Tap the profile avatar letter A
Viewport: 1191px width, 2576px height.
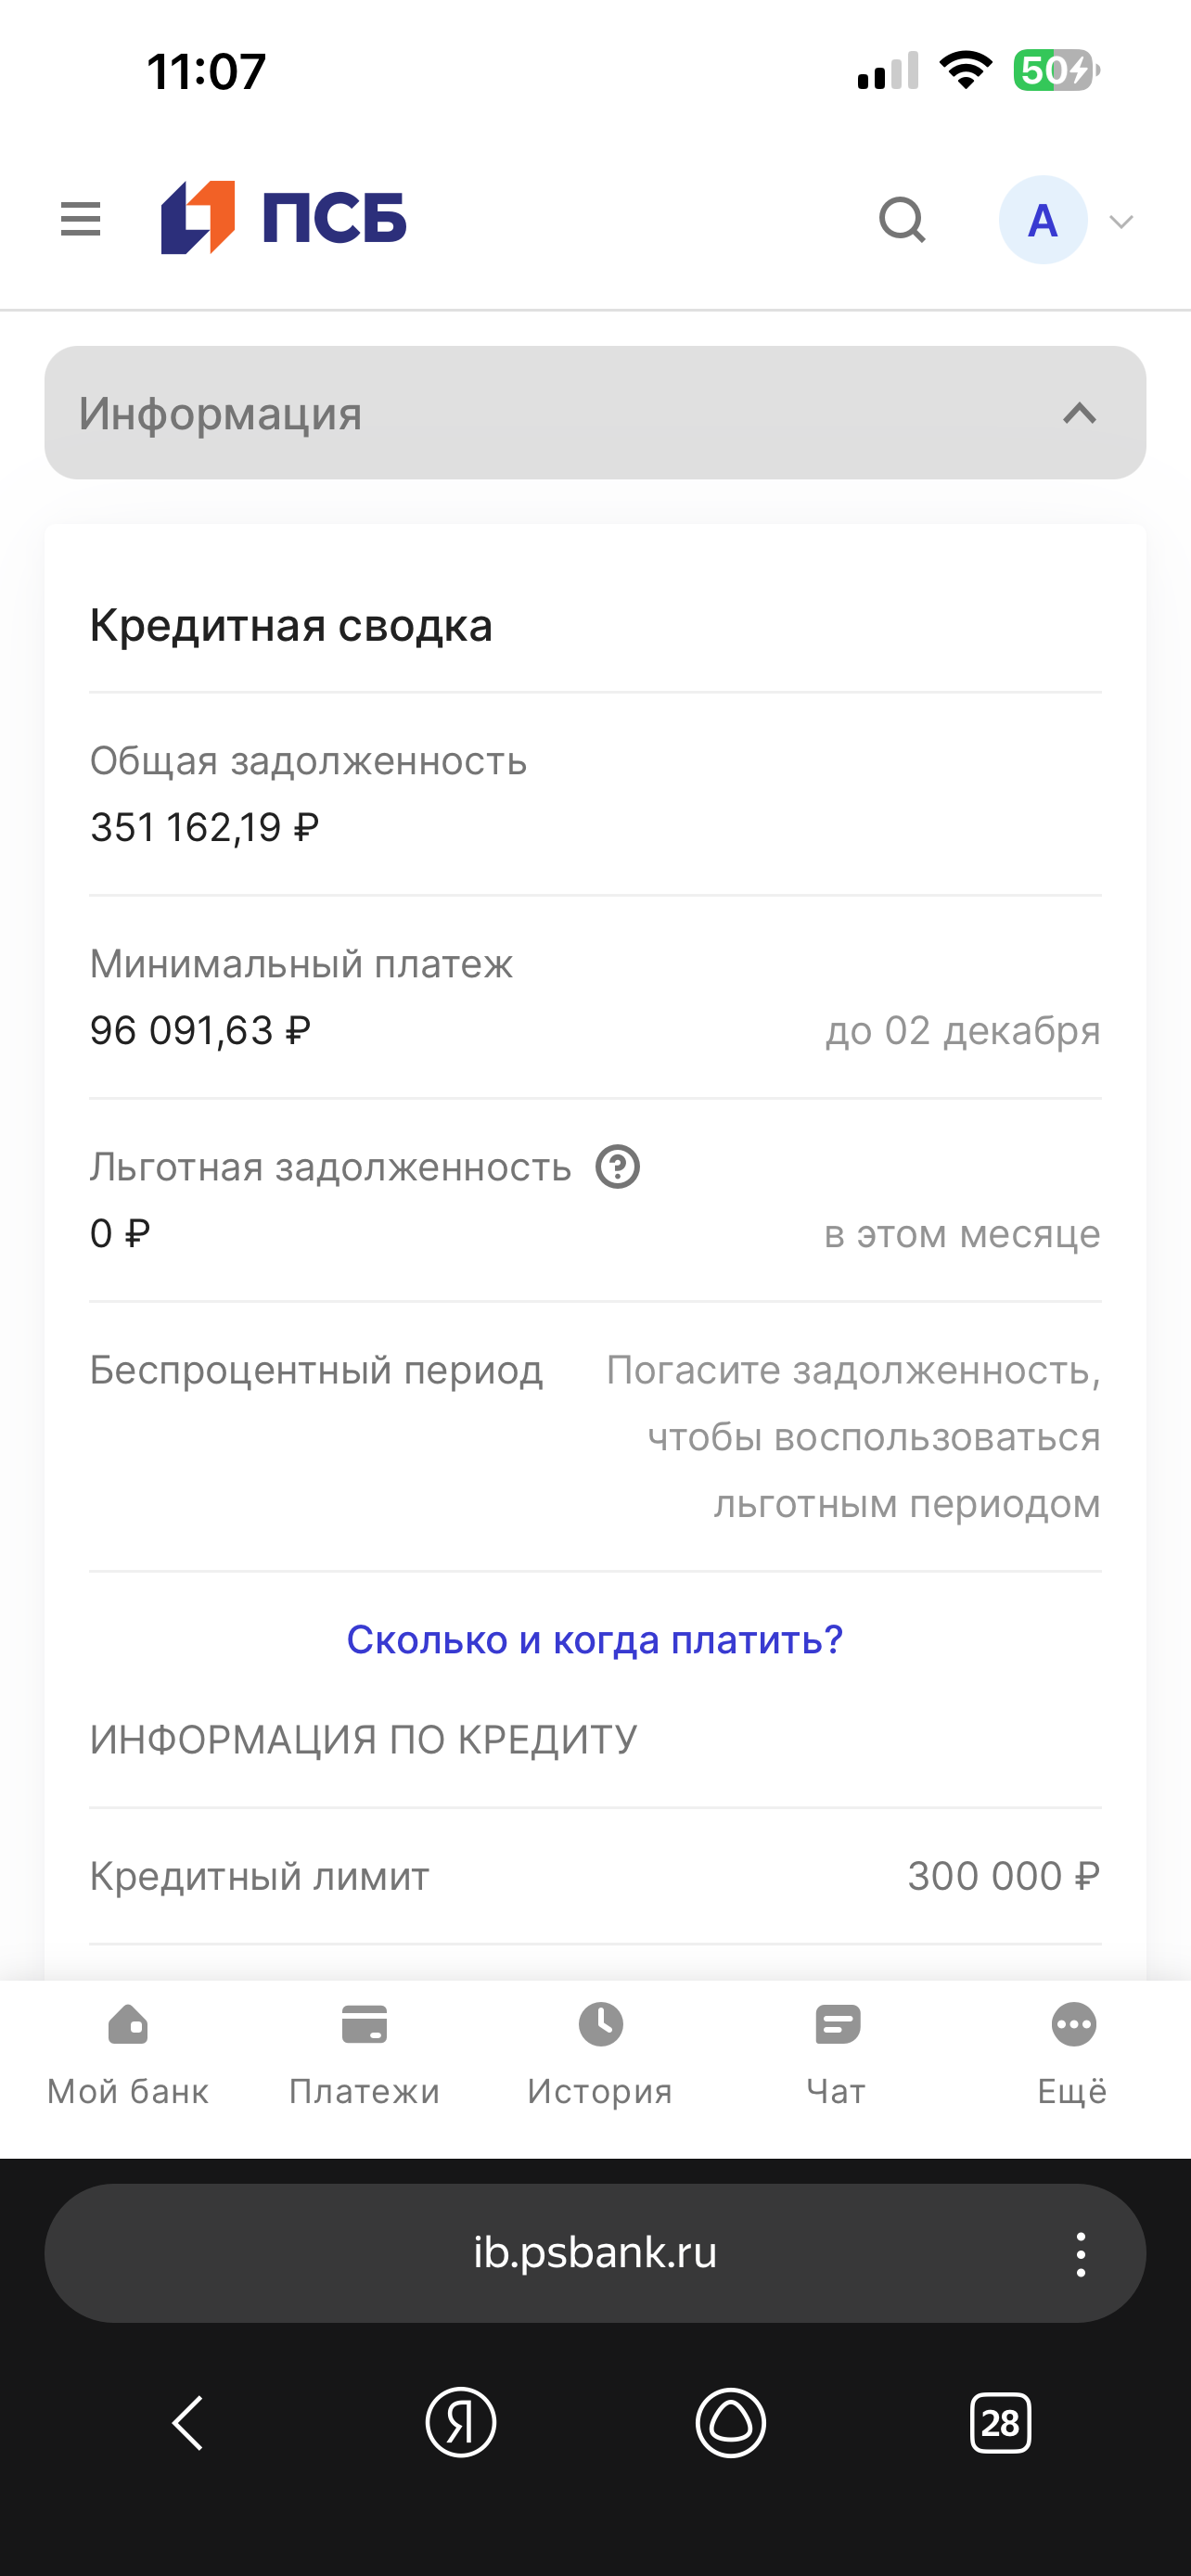[x=1043, y=219]
